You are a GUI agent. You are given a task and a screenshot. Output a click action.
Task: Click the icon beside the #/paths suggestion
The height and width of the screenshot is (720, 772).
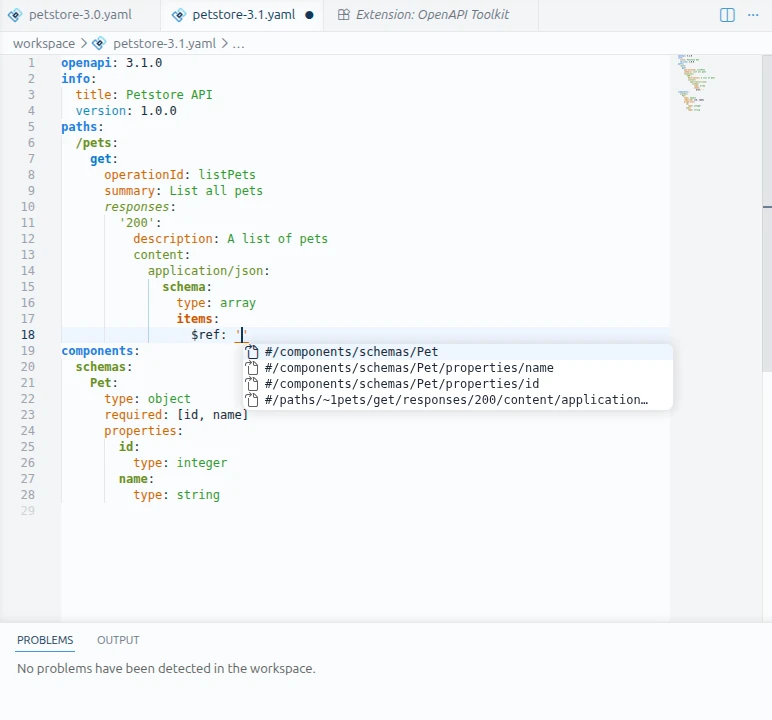tap(252, 399)
